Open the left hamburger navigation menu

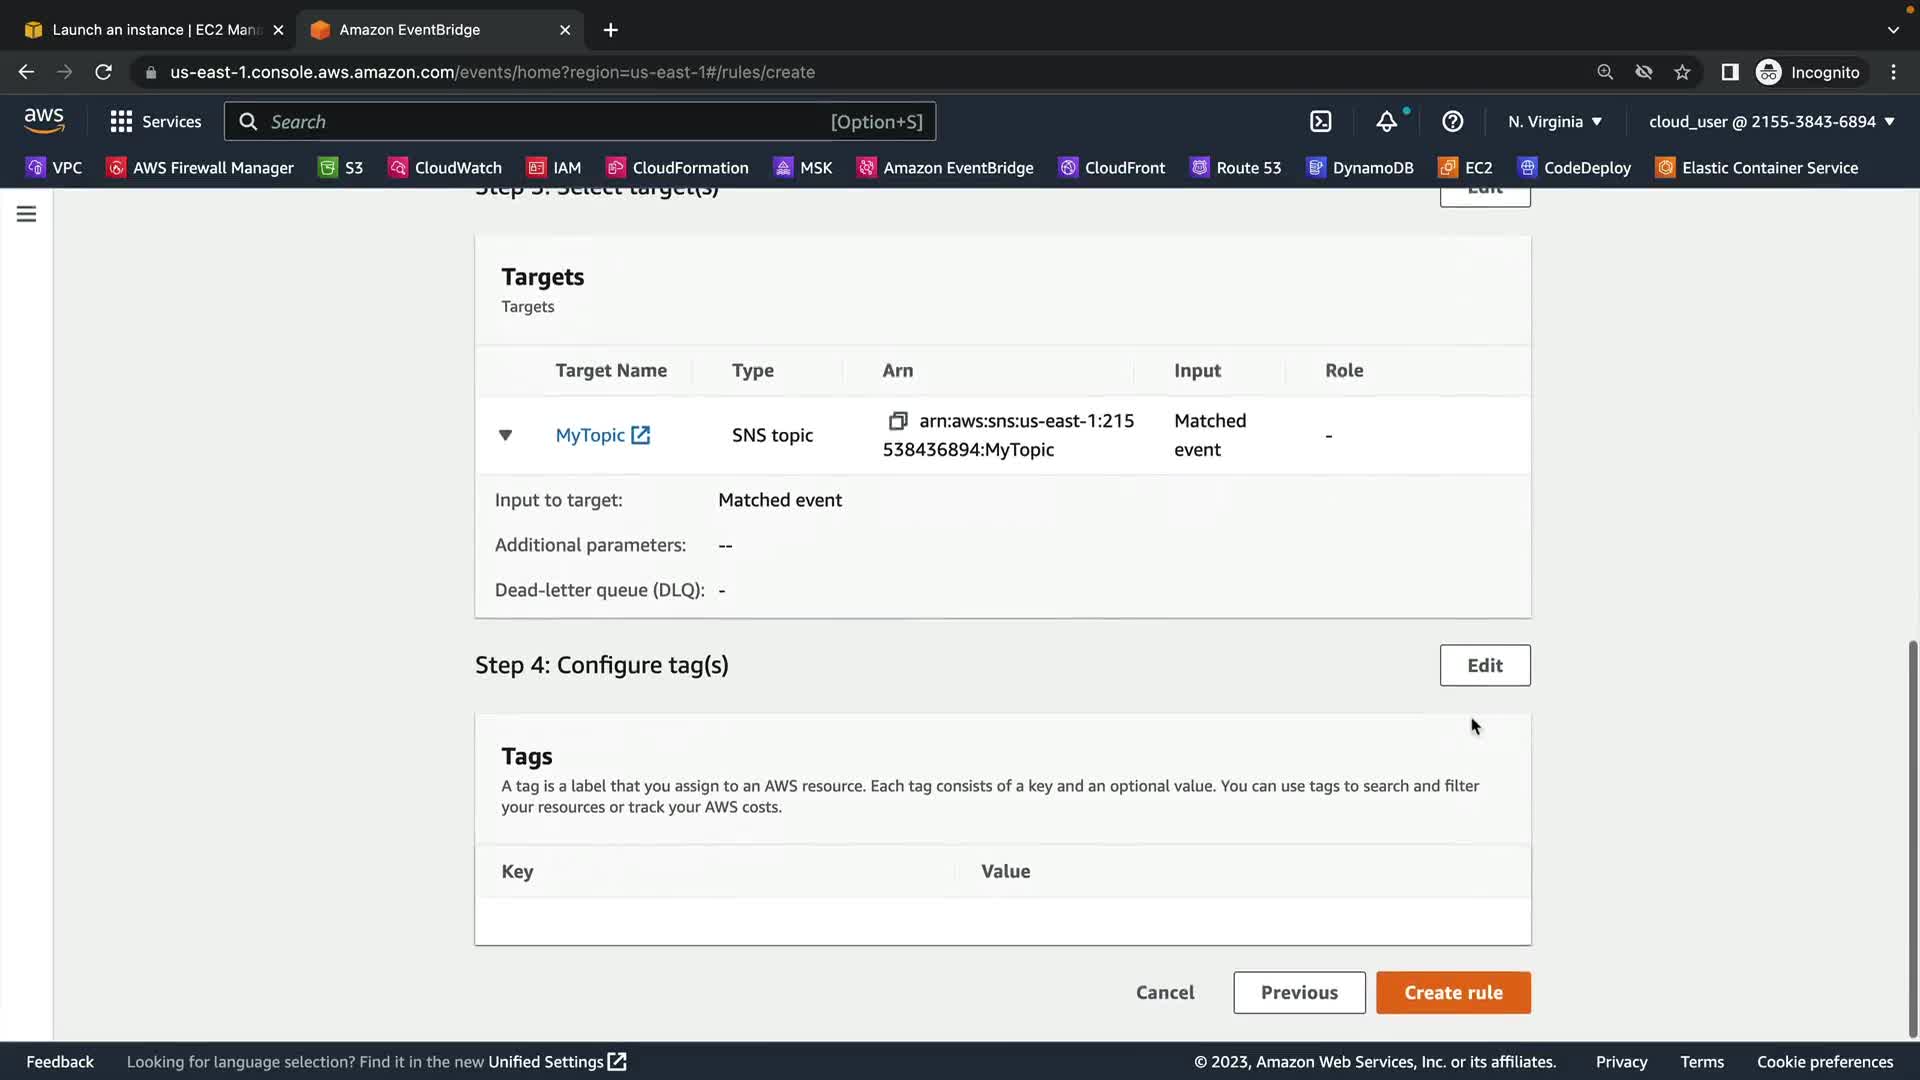click(26, 214)
